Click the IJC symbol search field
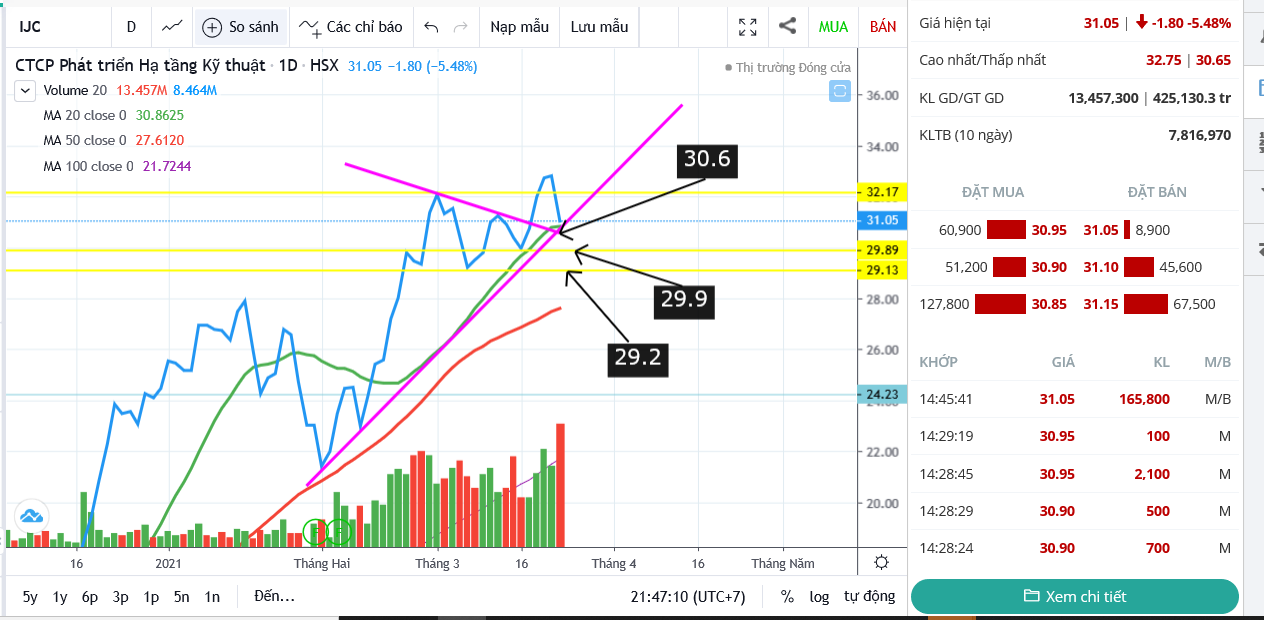The height and width of the screenshot is (620, 1264). click(58, 27)
